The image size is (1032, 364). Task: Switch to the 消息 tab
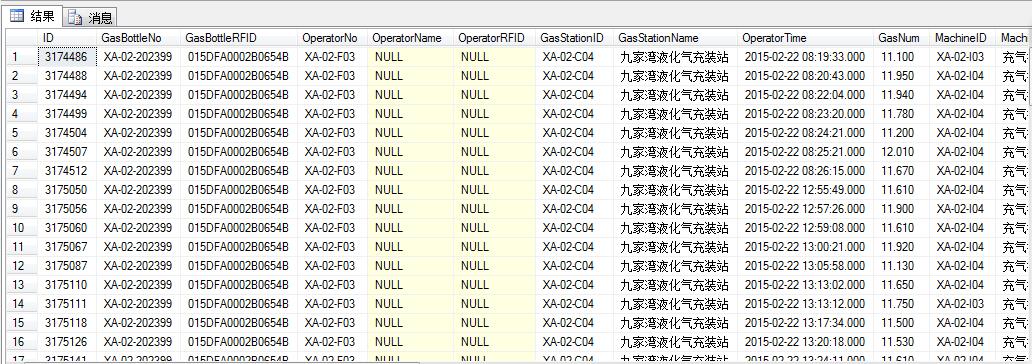[x=91, y=18]
